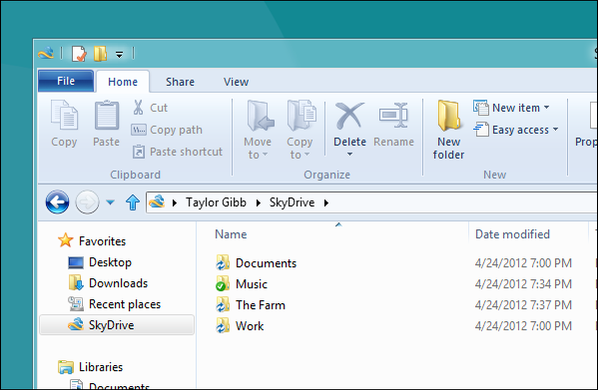Click the Desktop monitor icon in sidebar

(x=76, y=262)
